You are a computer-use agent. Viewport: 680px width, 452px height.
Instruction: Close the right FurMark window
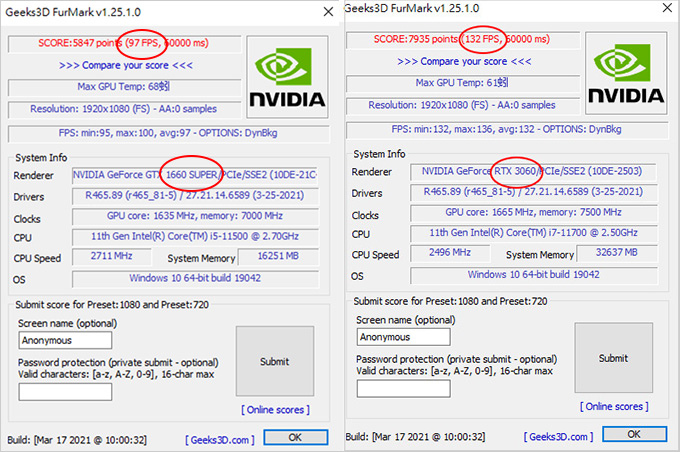667,7
